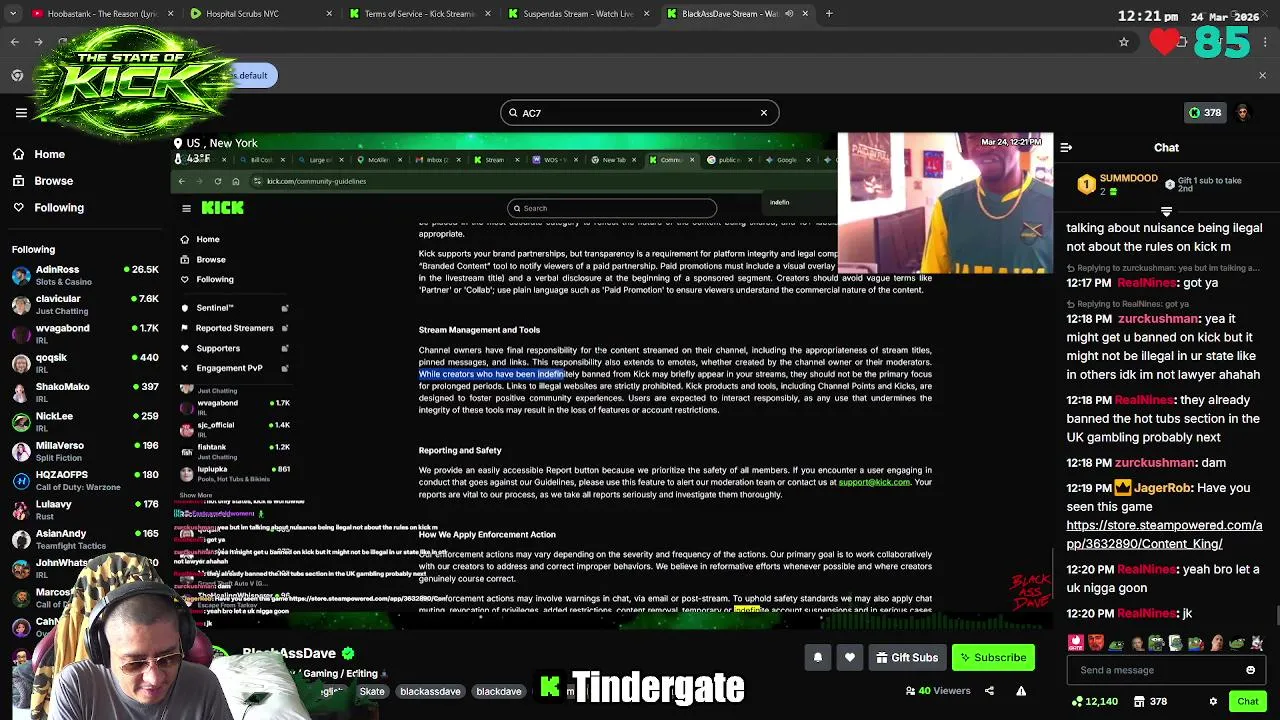
Task: Open the channel shop showing 378
Action: [1148, 702]
